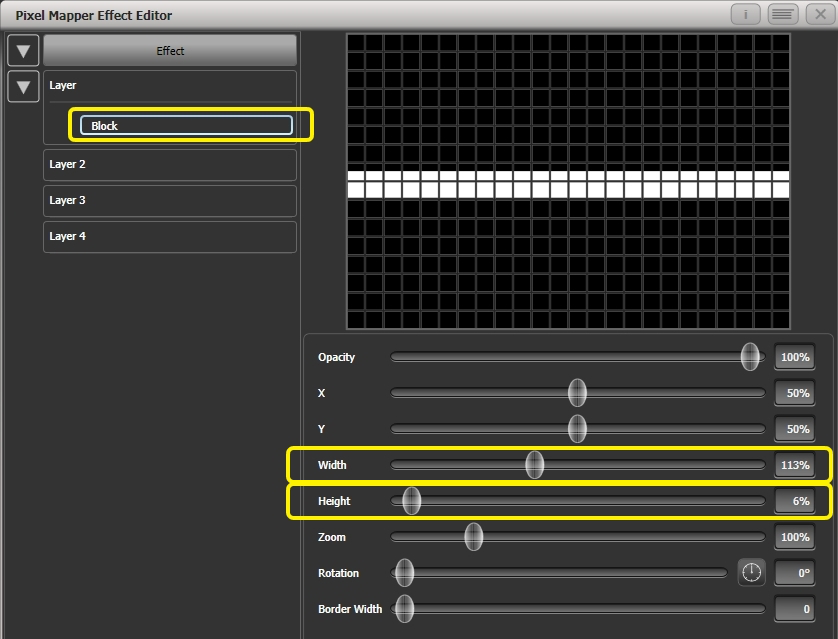Click the Width value box showing 113%
This screenshot has height=639, width=838.
[794, 465]
